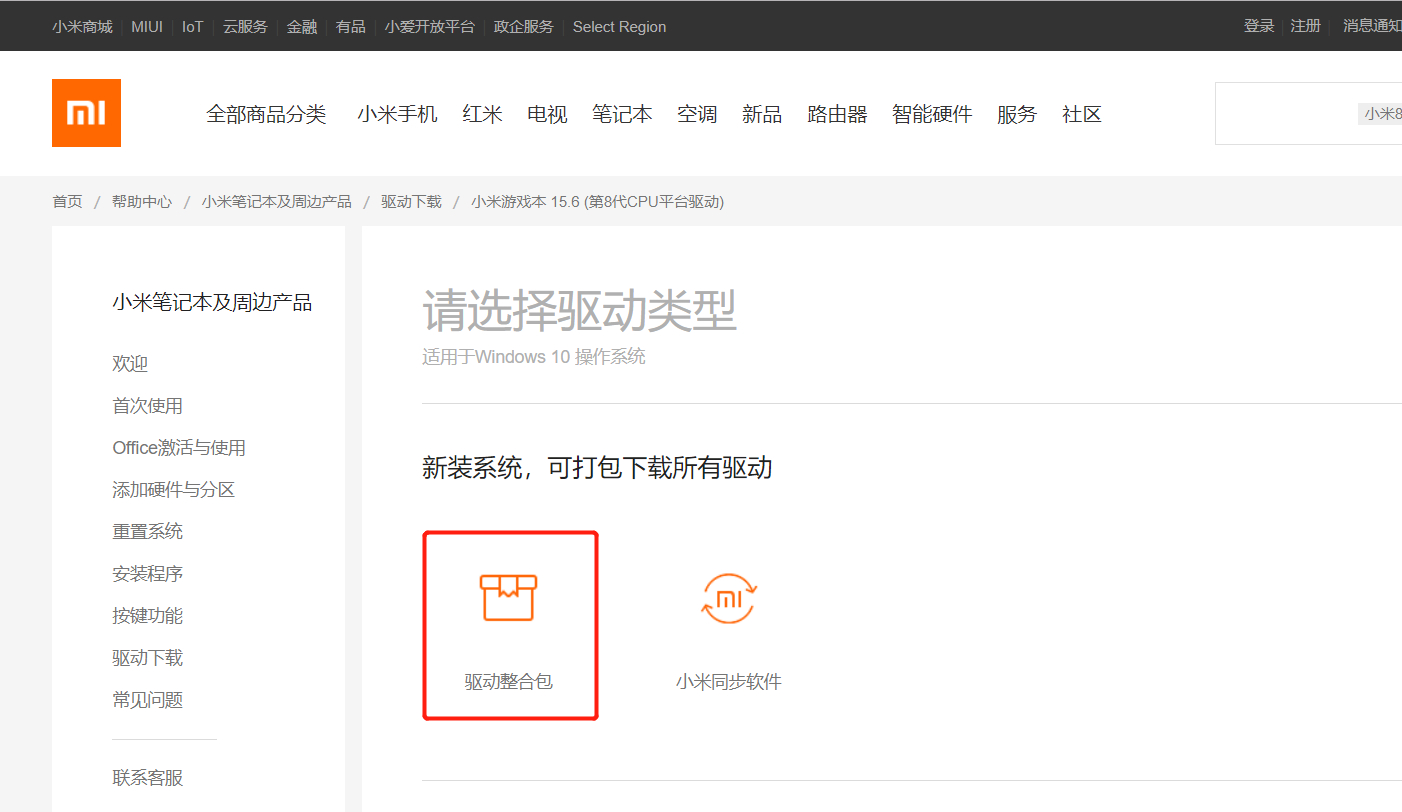1402x812 pixels.
Task: Select 电视 in the main navigation
Action: coord(548,114)
